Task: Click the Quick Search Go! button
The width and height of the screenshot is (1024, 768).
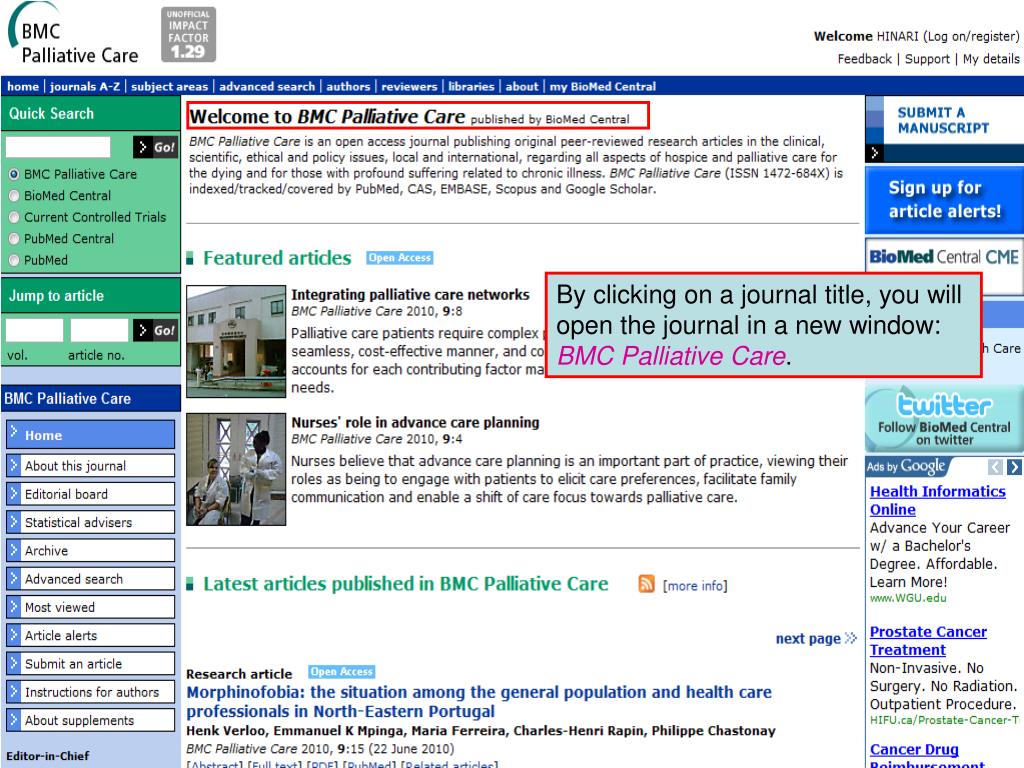Action: tap(155, 147)
